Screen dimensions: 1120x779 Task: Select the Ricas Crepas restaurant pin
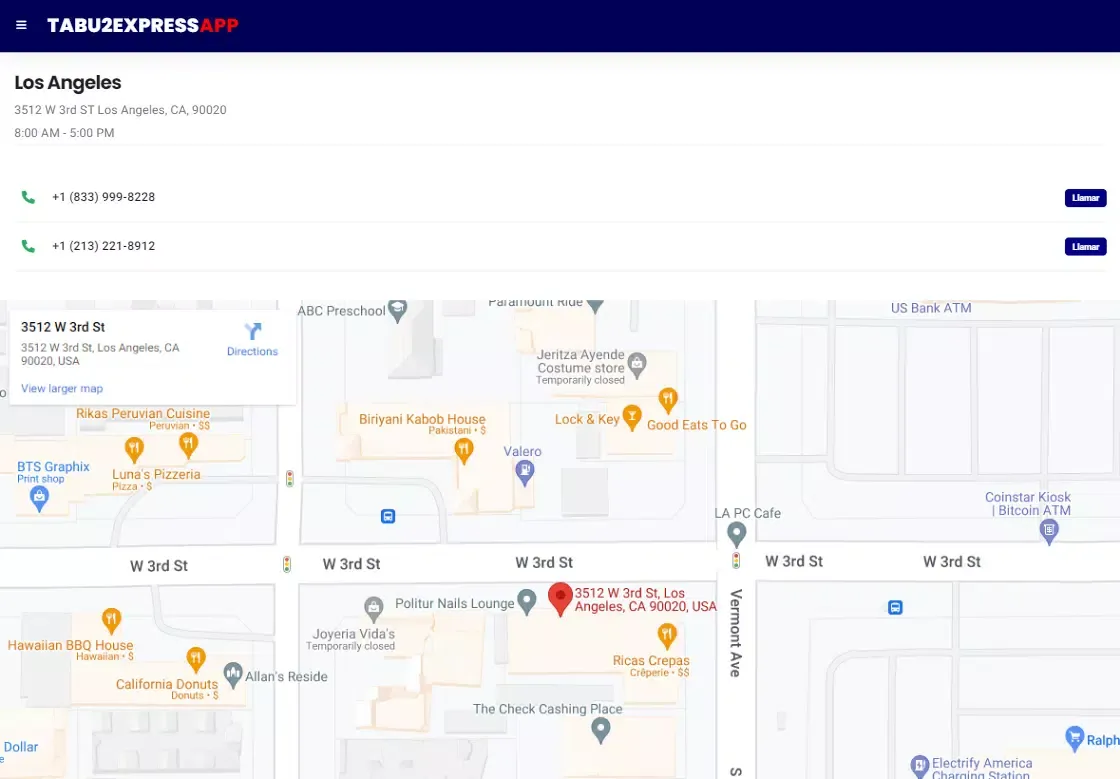pyautogui.click(x=666, y=635)
